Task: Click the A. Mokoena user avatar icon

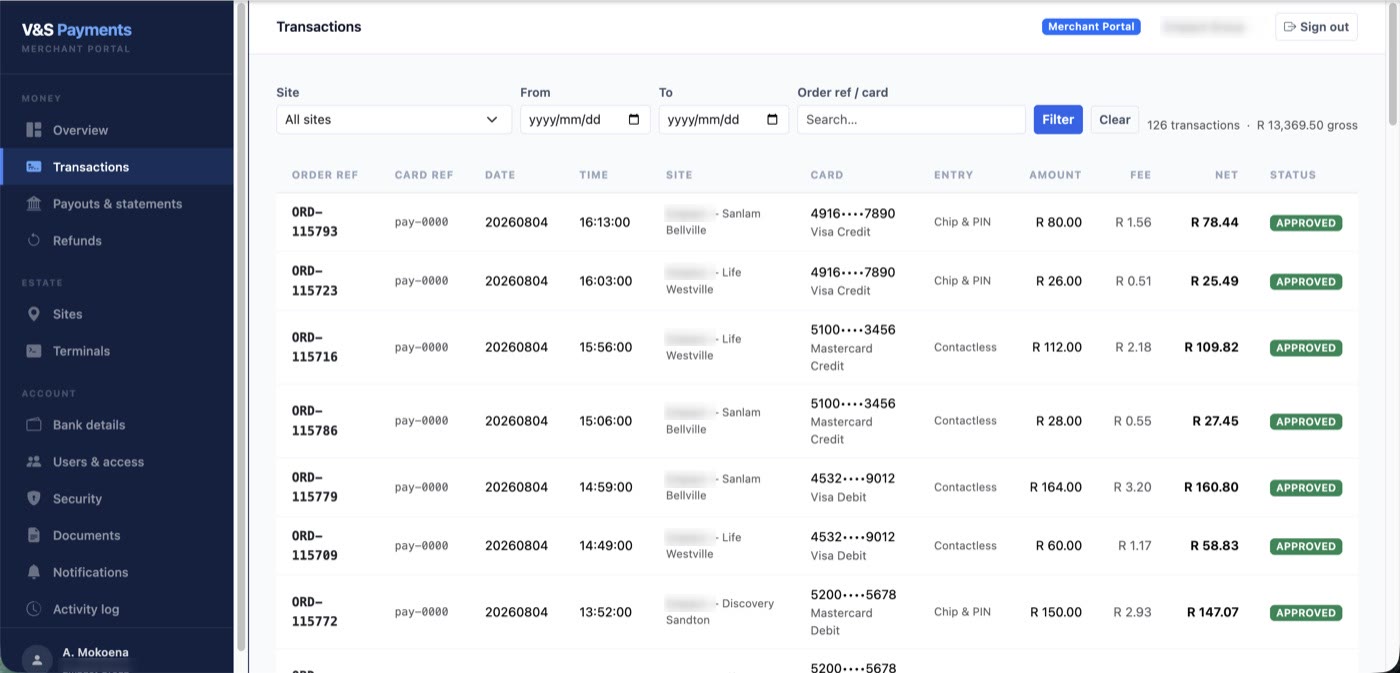Action: tap(37, 660)
